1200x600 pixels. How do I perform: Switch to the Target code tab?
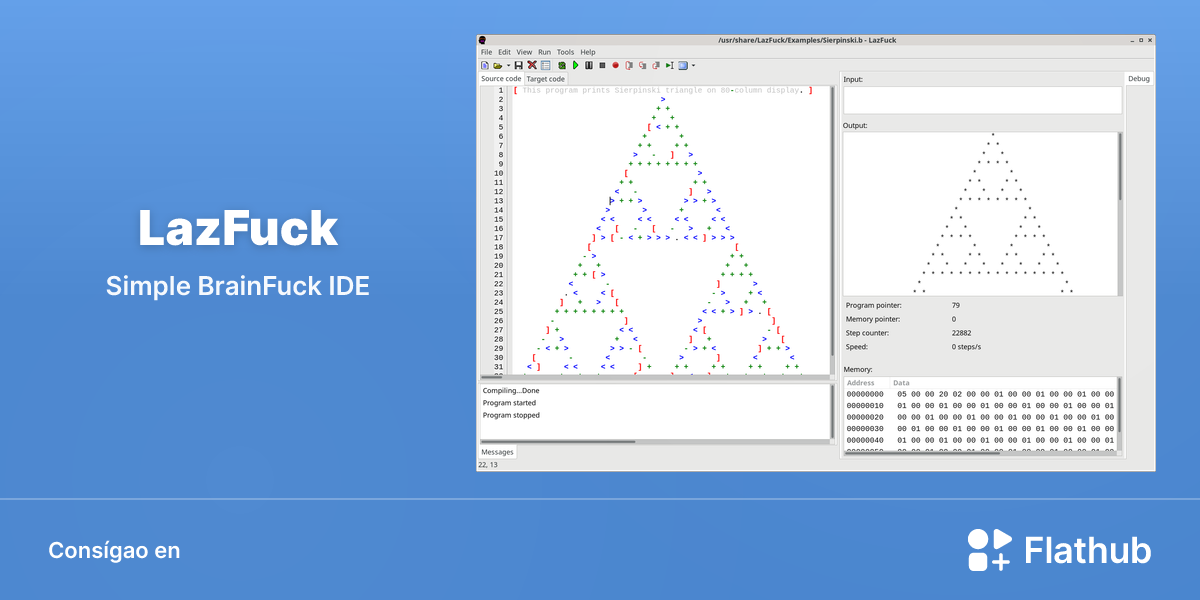tap(546, 78)
